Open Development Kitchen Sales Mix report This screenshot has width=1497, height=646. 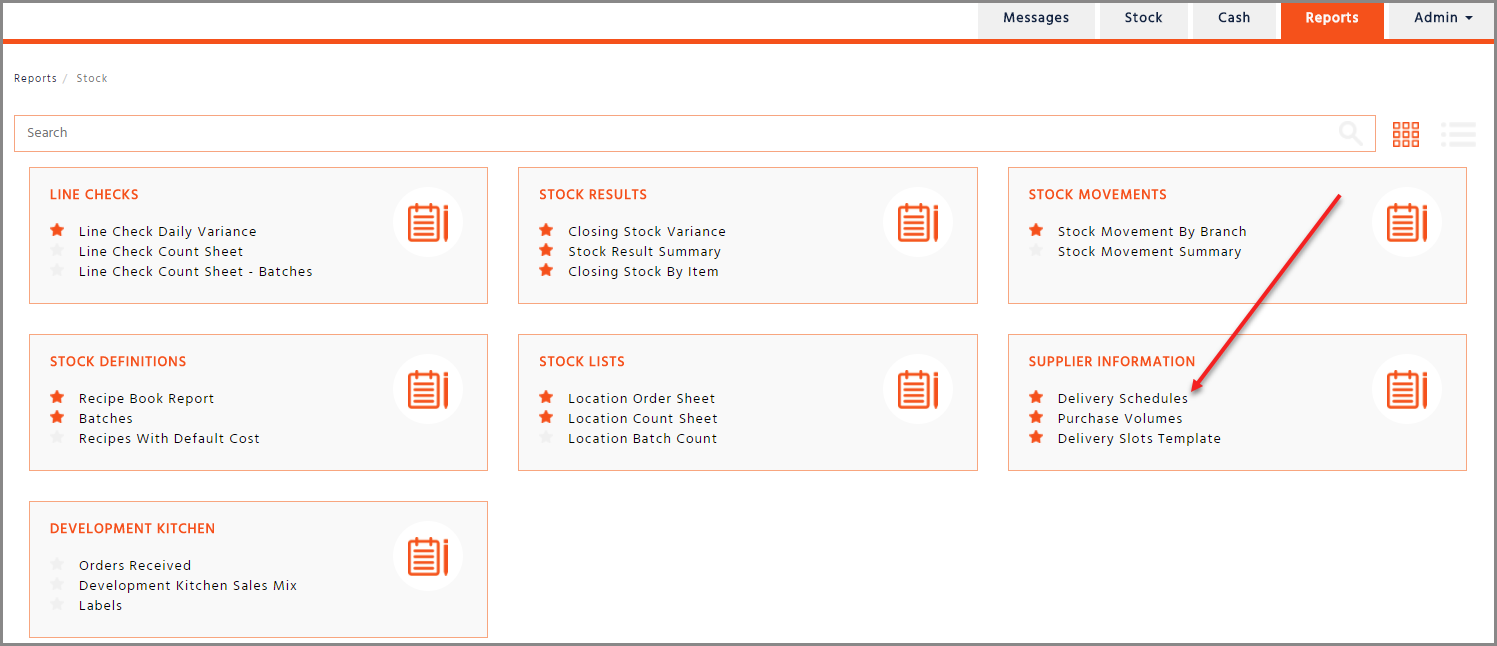click(188, 585)
